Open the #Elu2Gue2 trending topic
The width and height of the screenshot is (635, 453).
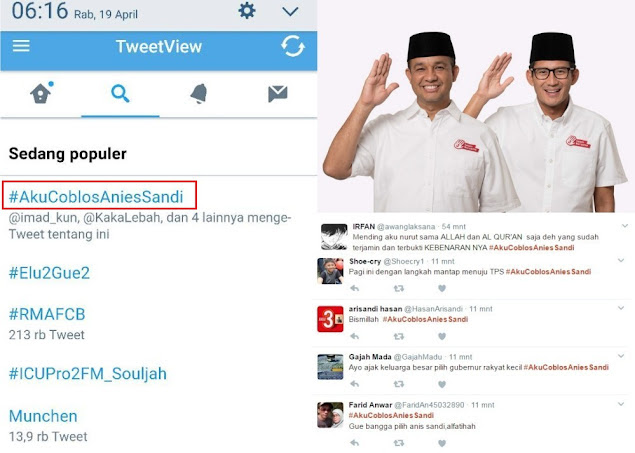click(49, 273)
